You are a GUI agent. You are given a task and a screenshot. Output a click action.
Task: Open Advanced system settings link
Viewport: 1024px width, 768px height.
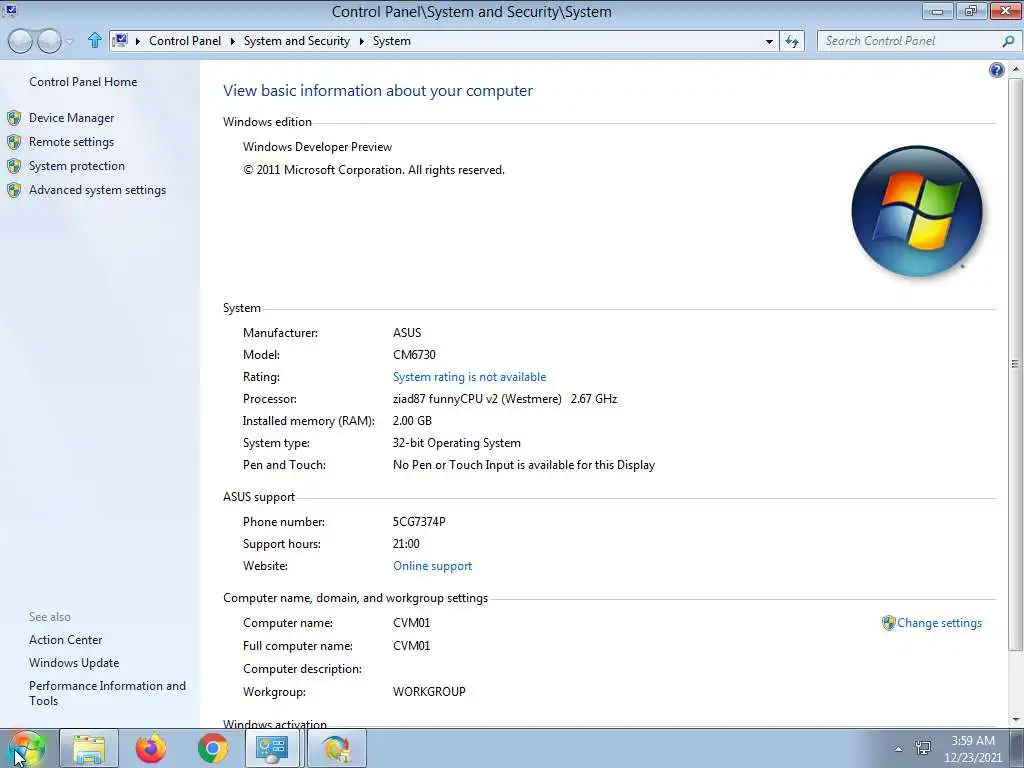(x=97, y=190)
